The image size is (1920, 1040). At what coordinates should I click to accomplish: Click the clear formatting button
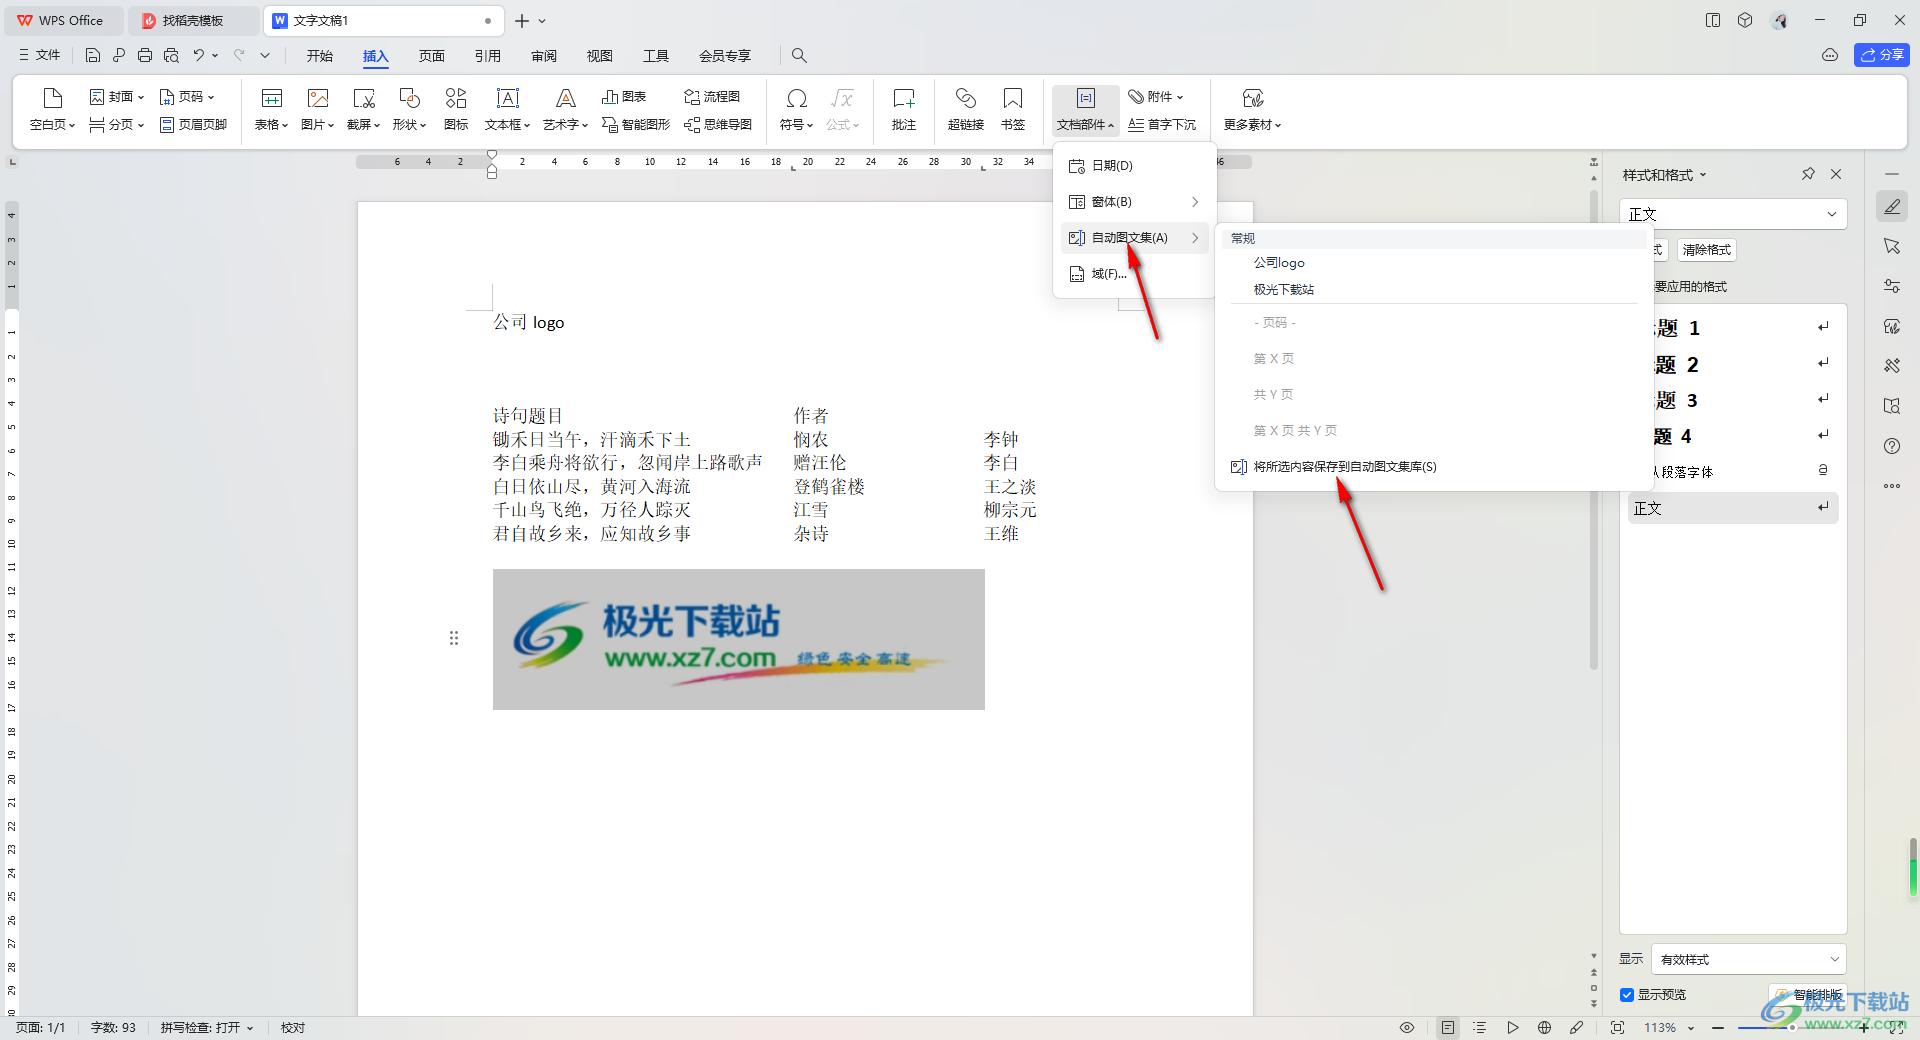pos(1706,250)
